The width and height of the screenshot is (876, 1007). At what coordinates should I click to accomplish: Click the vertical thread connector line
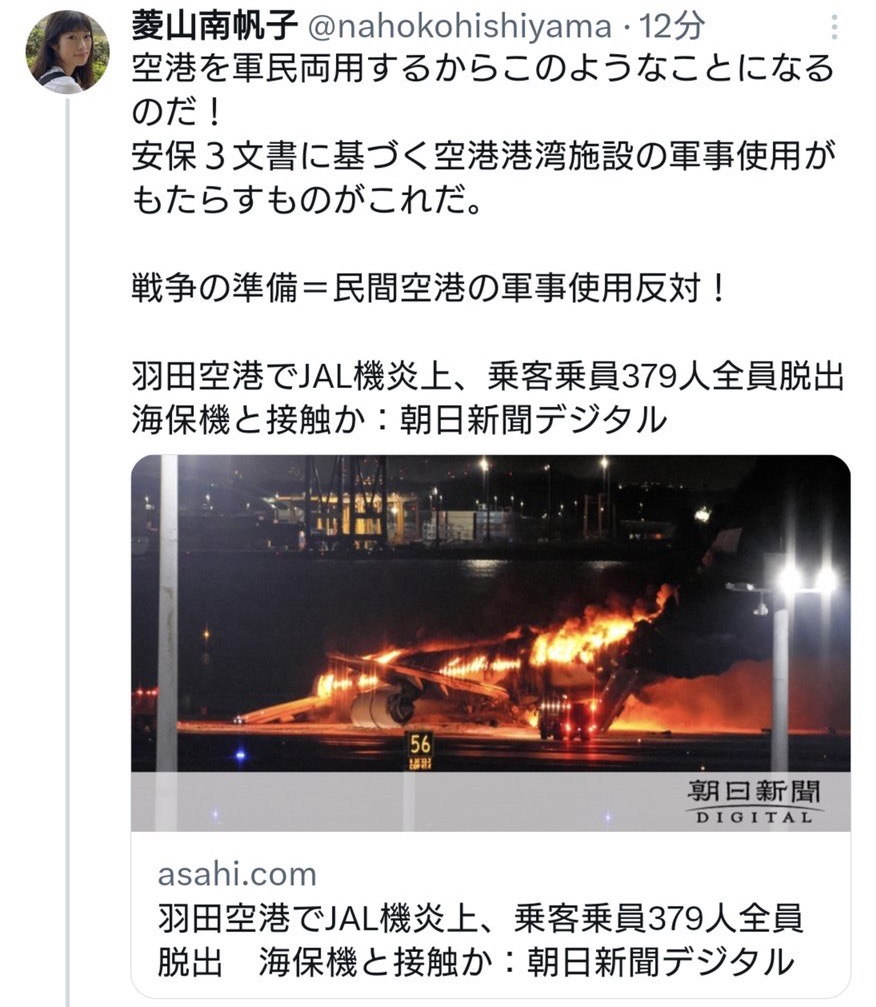click(67, 552)
